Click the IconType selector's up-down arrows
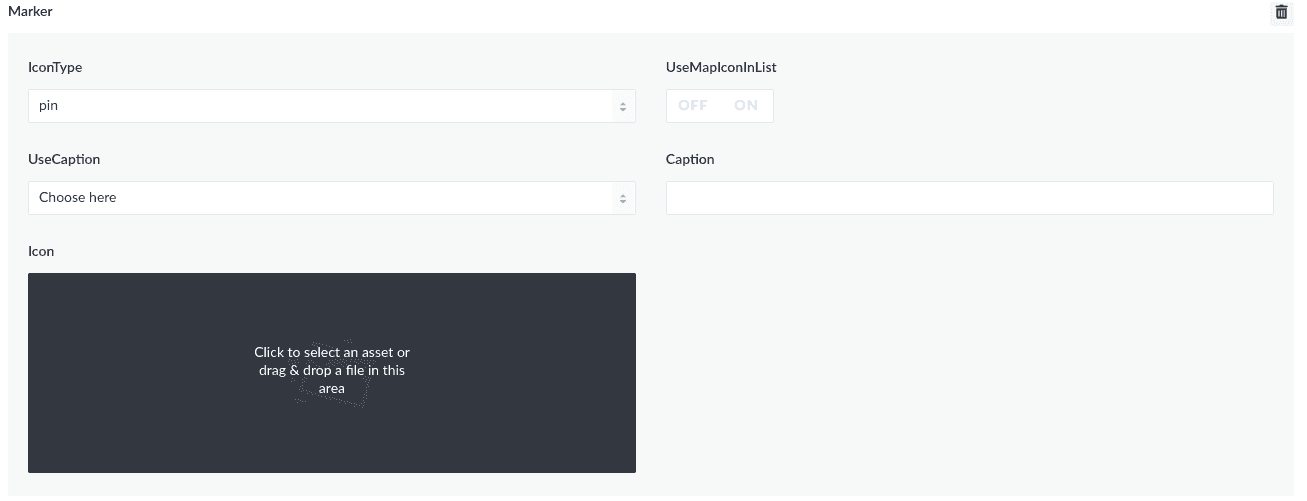 tap(623, 106)
